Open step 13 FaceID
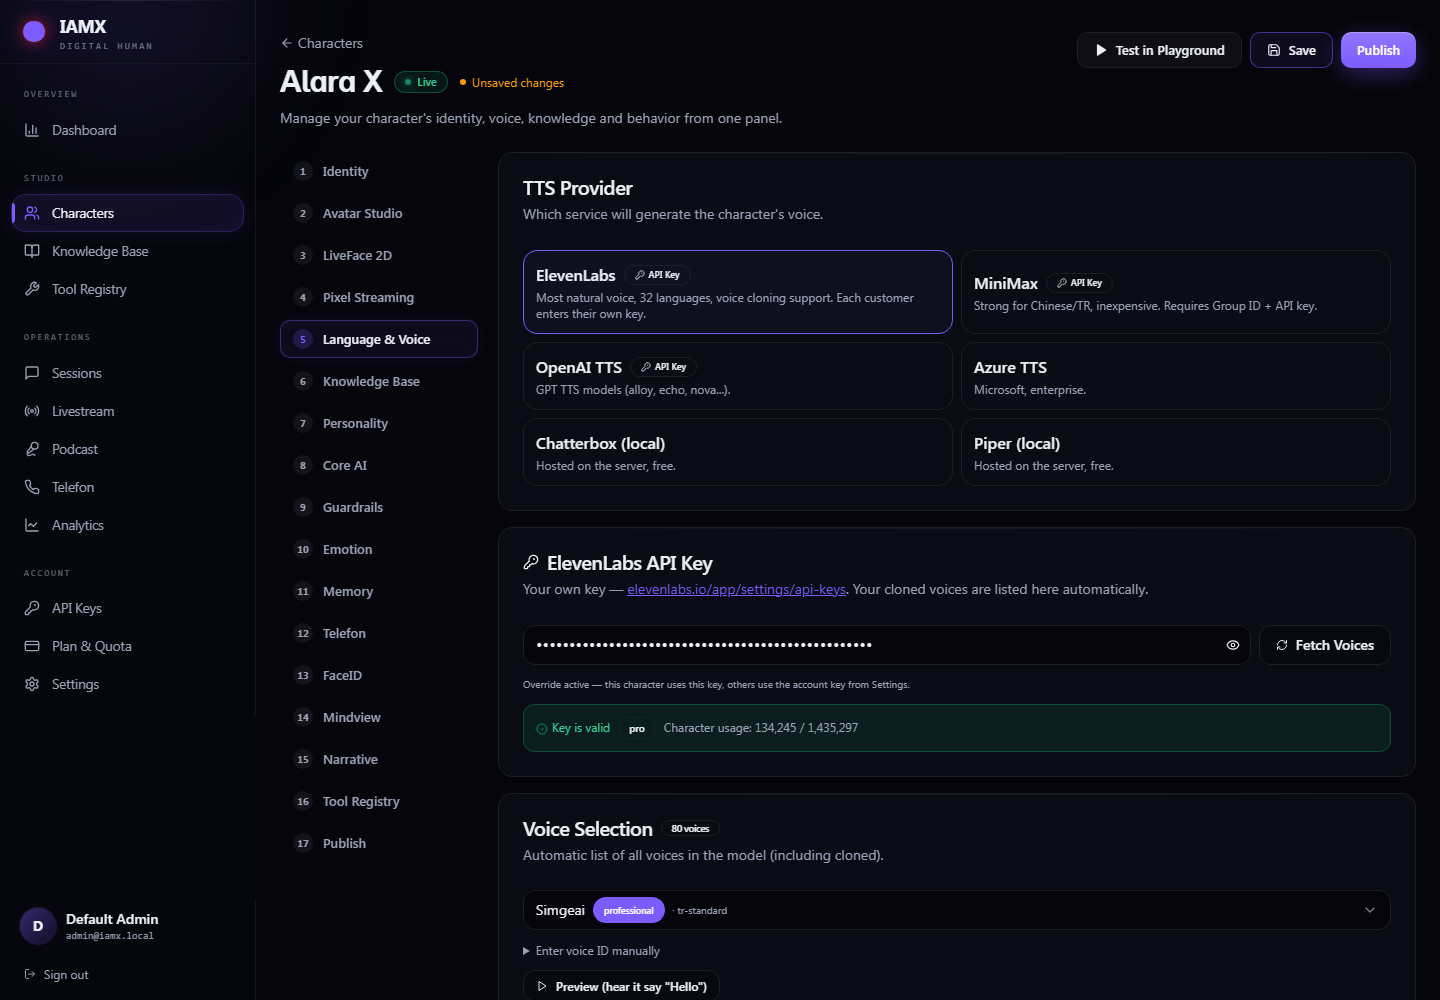1440x1000 pixels. [379, 675]
